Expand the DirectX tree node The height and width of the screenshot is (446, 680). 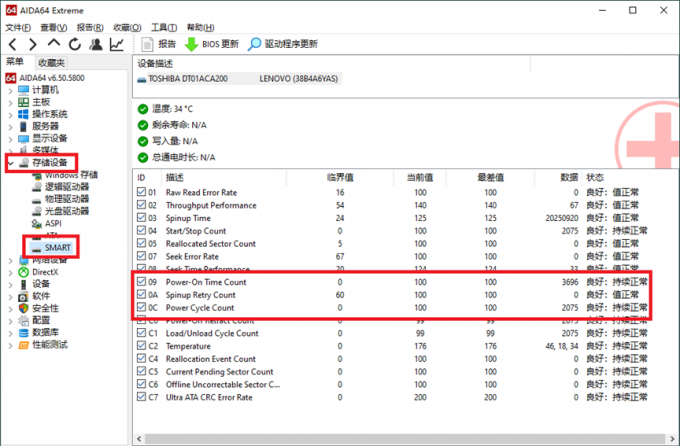(x=10, y=272)
